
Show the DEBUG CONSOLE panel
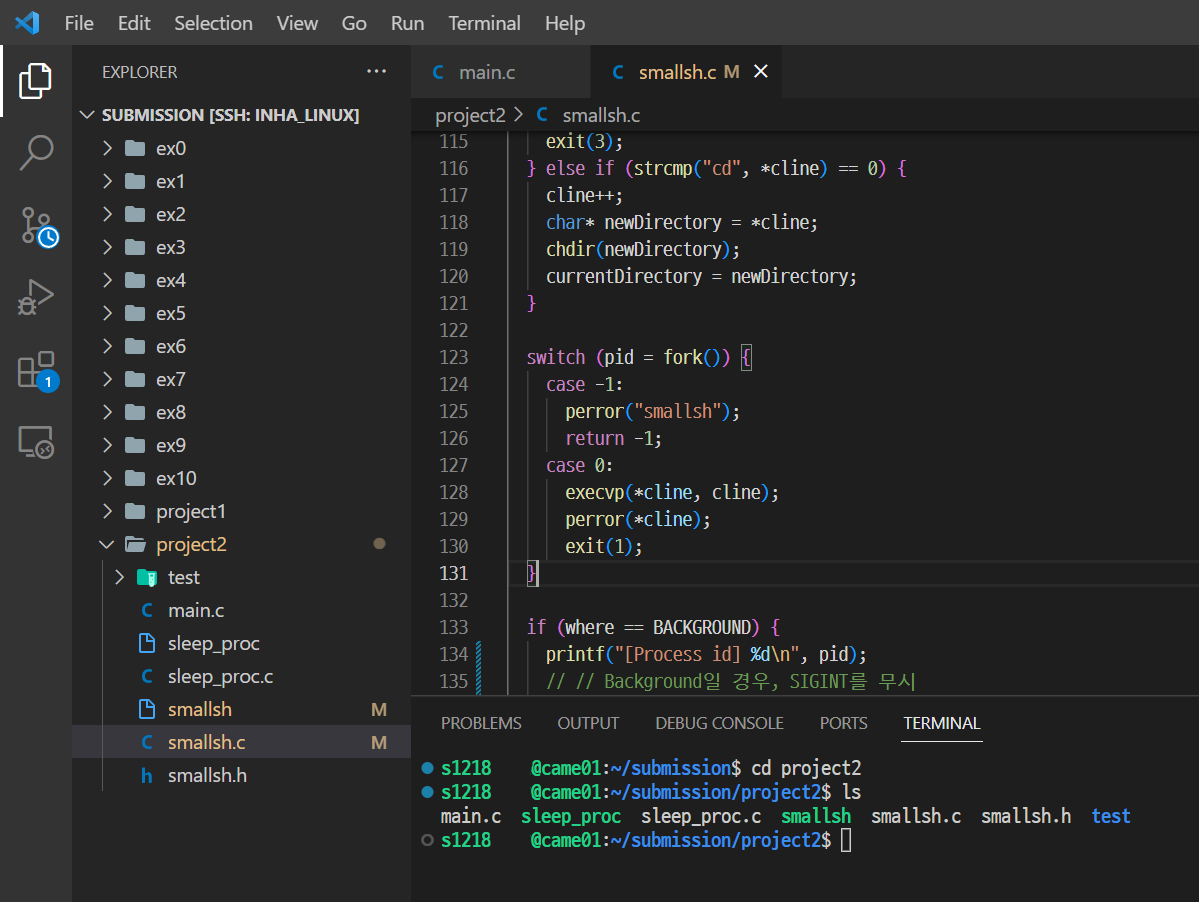coord(719,723)
